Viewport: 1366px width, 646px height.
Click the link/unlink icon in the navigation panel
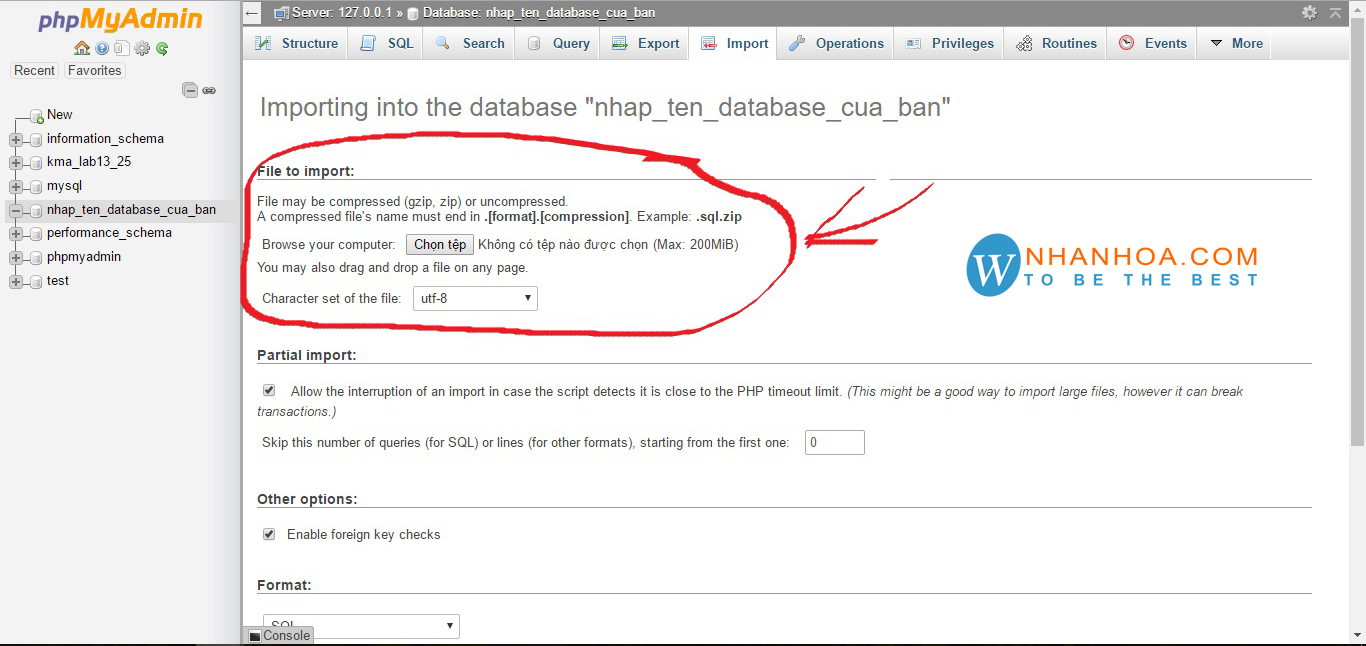click(x=209, y=90)
